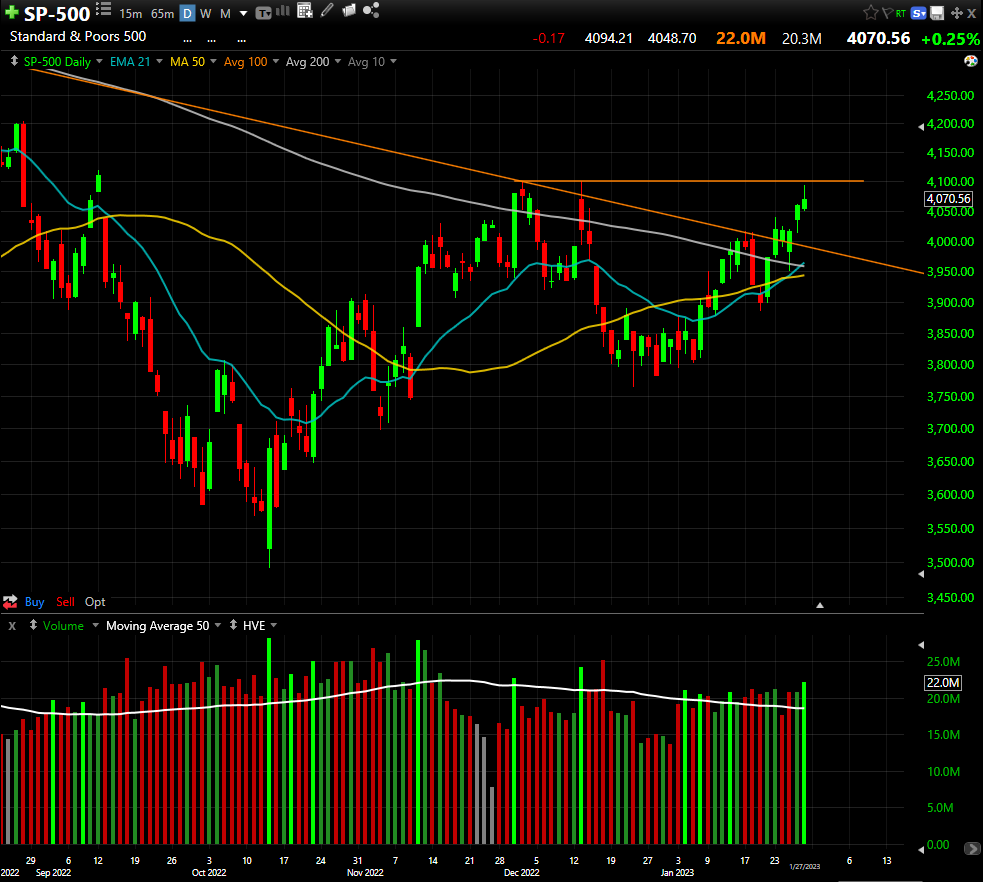The height and width of the screenshot is (882, 983).
Task: Open the chart templates folder icon
Action: 349,11
